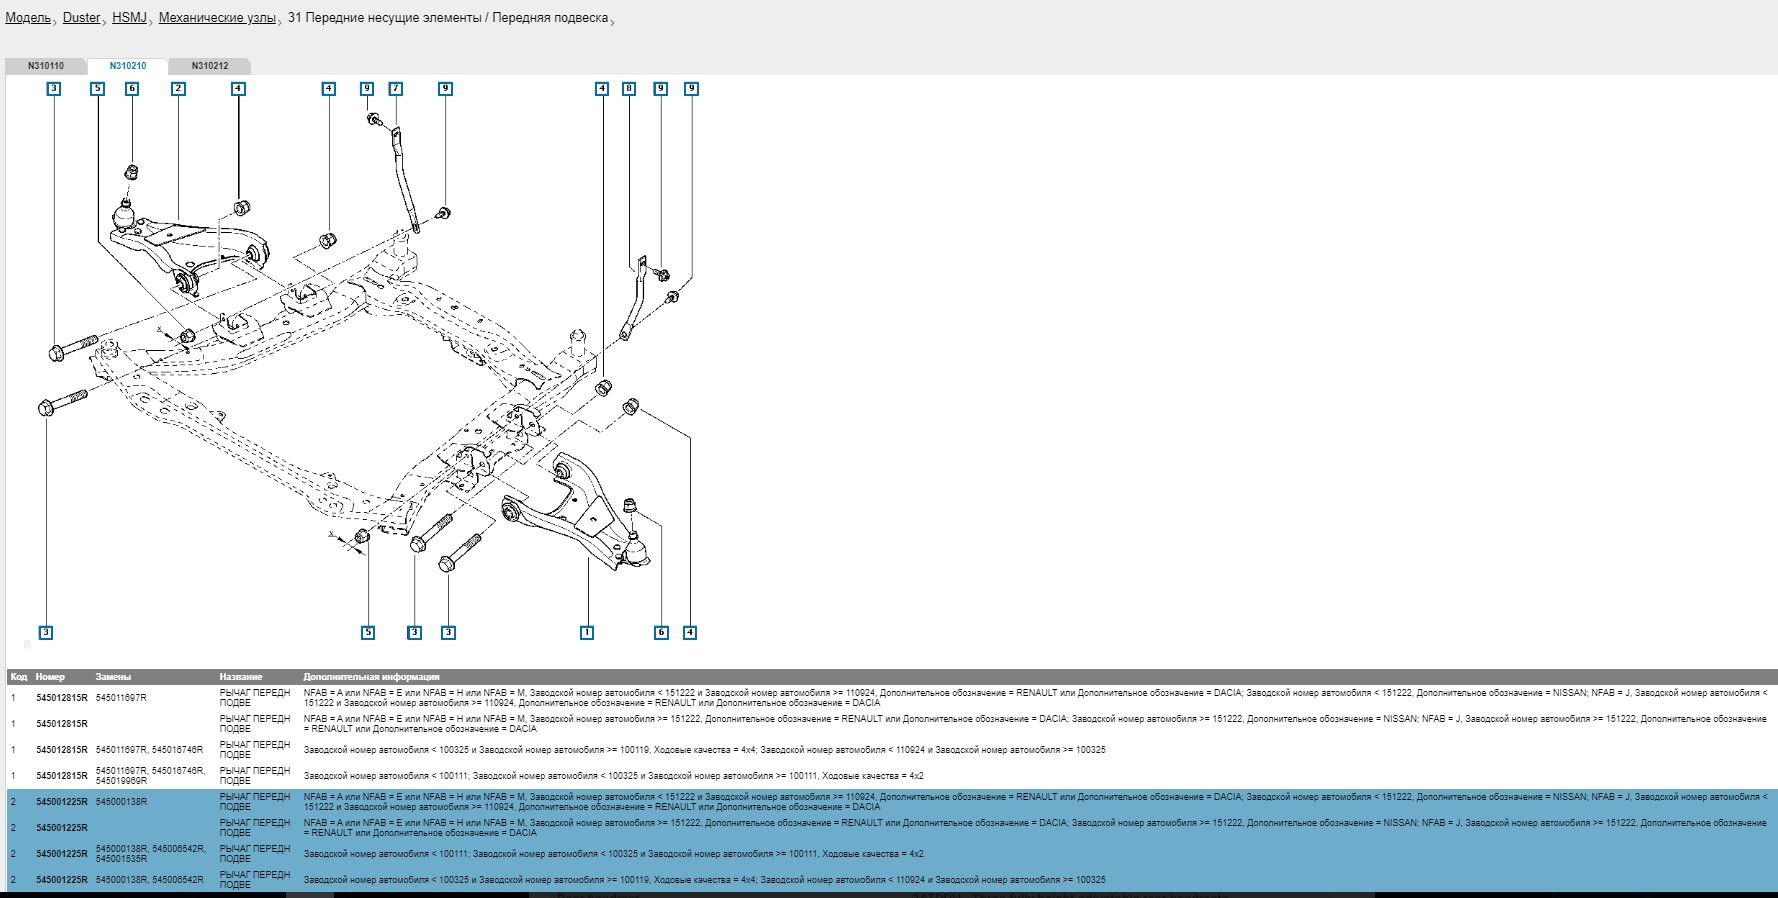Switch to the N310110 tab
This screenshot has width=1778, height=898.
[x=46, y=66]
